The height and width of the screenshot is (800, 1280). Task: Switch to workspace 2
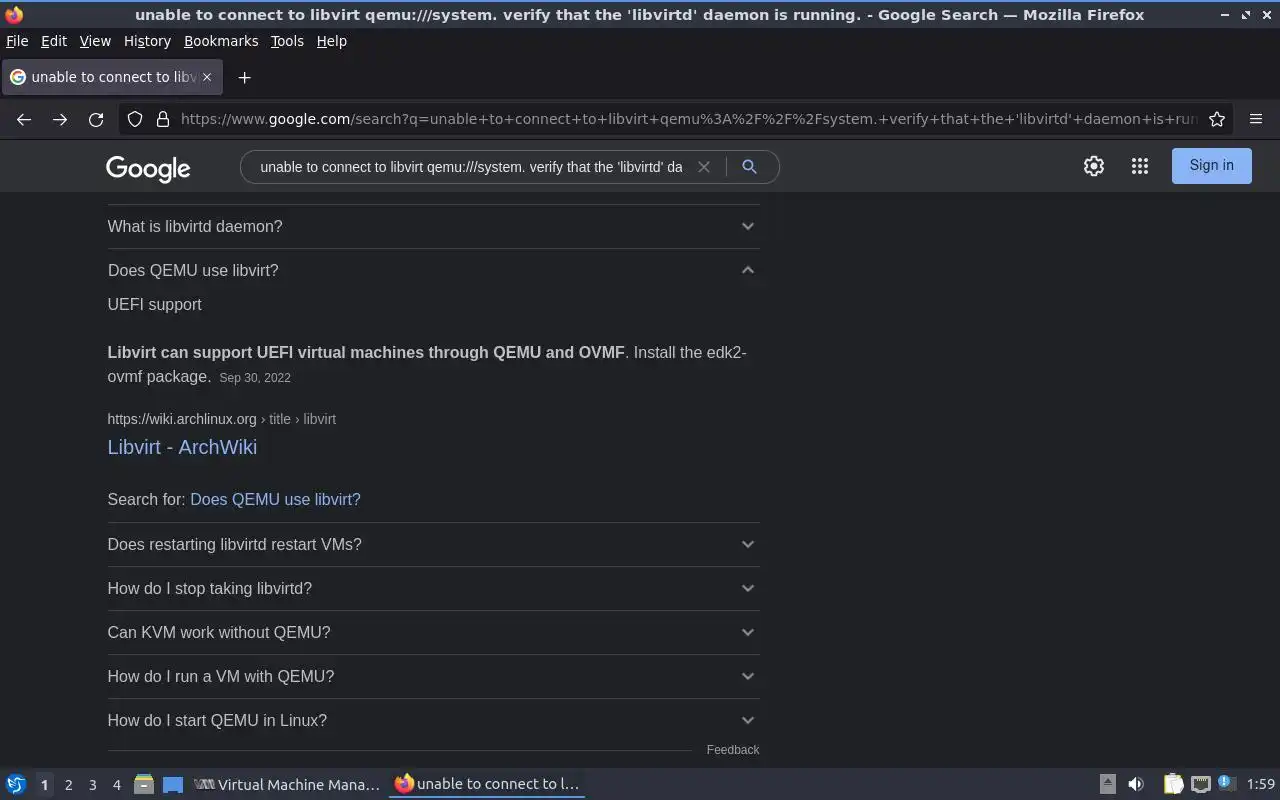click(x=68, y=785)
